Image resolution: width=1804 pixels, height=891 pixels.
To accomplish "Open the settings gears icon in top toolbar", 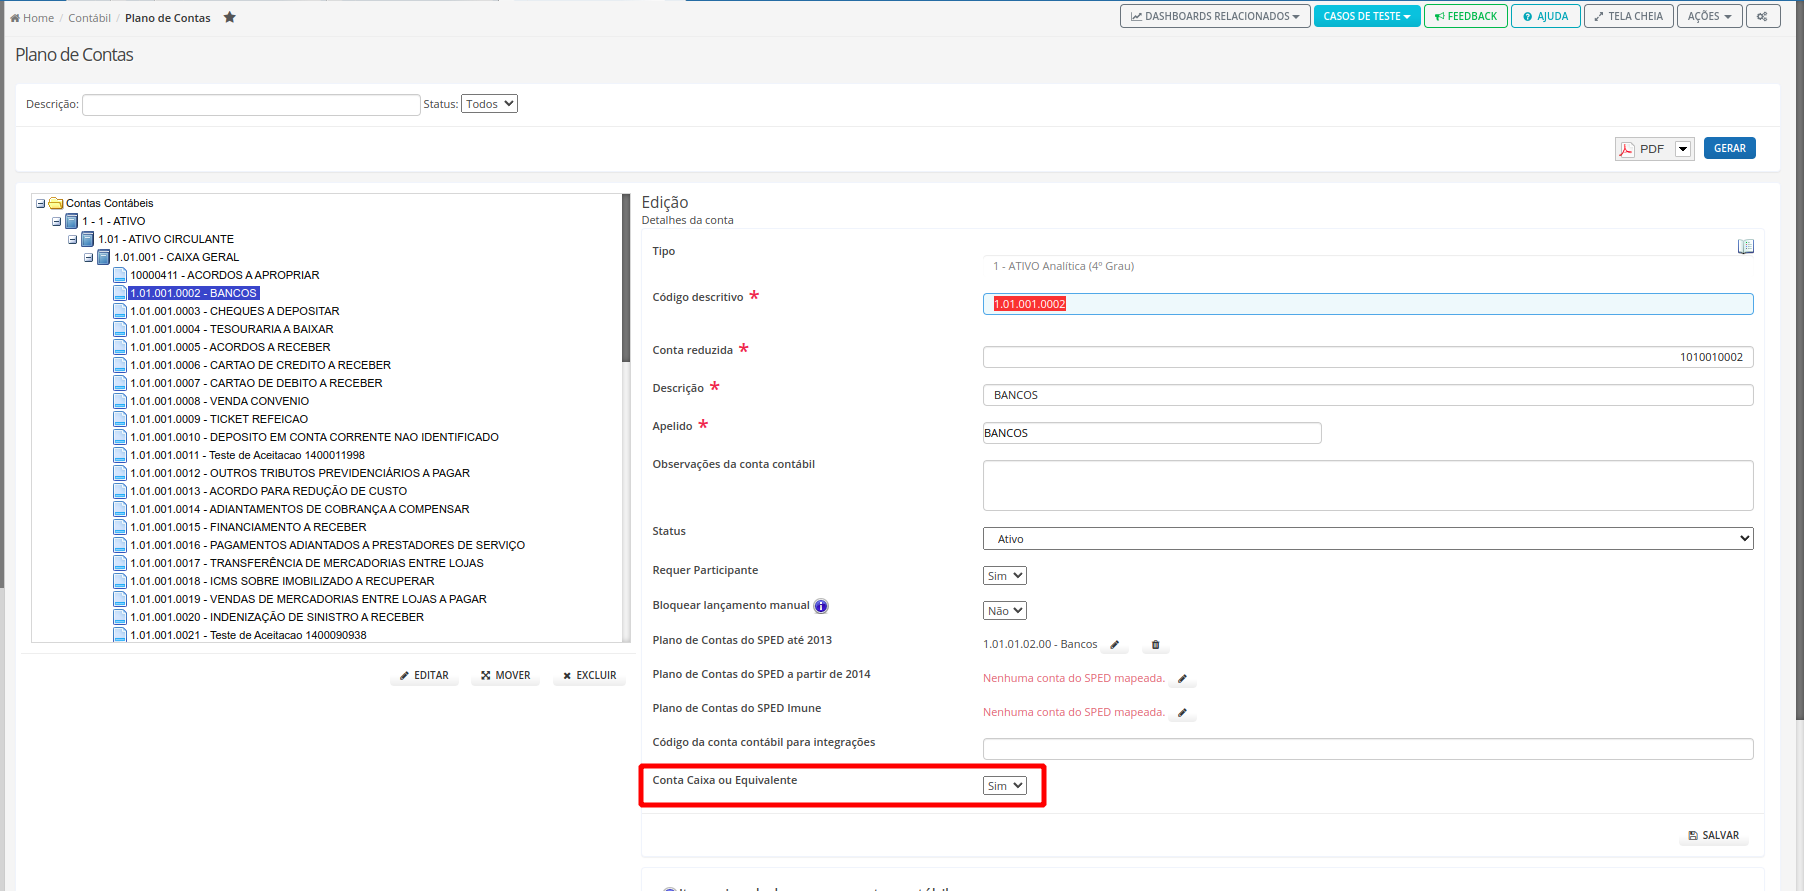I will pyautogui.click(x=1762, y=16).
